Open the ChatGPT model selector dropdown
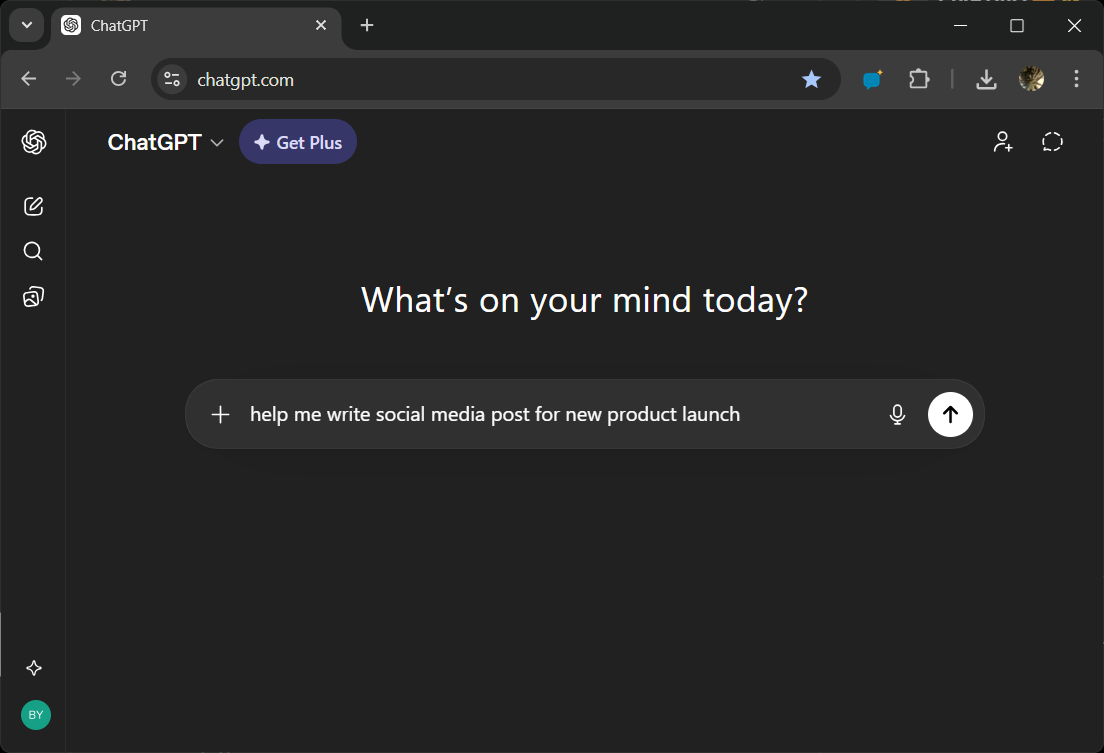 (x=166, y=142)
